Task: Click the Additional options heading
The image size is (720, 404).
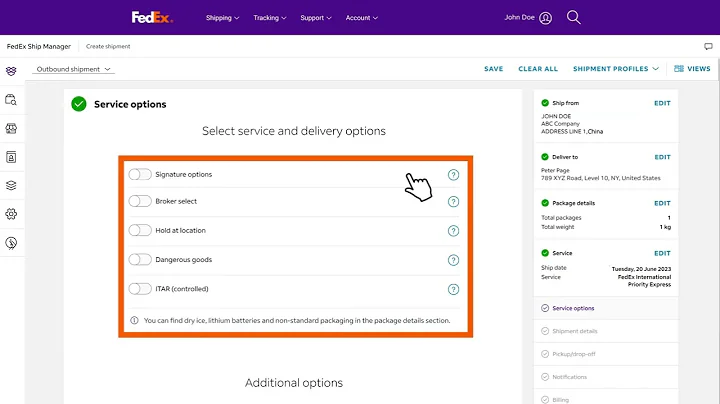Action: pos(294,383)
